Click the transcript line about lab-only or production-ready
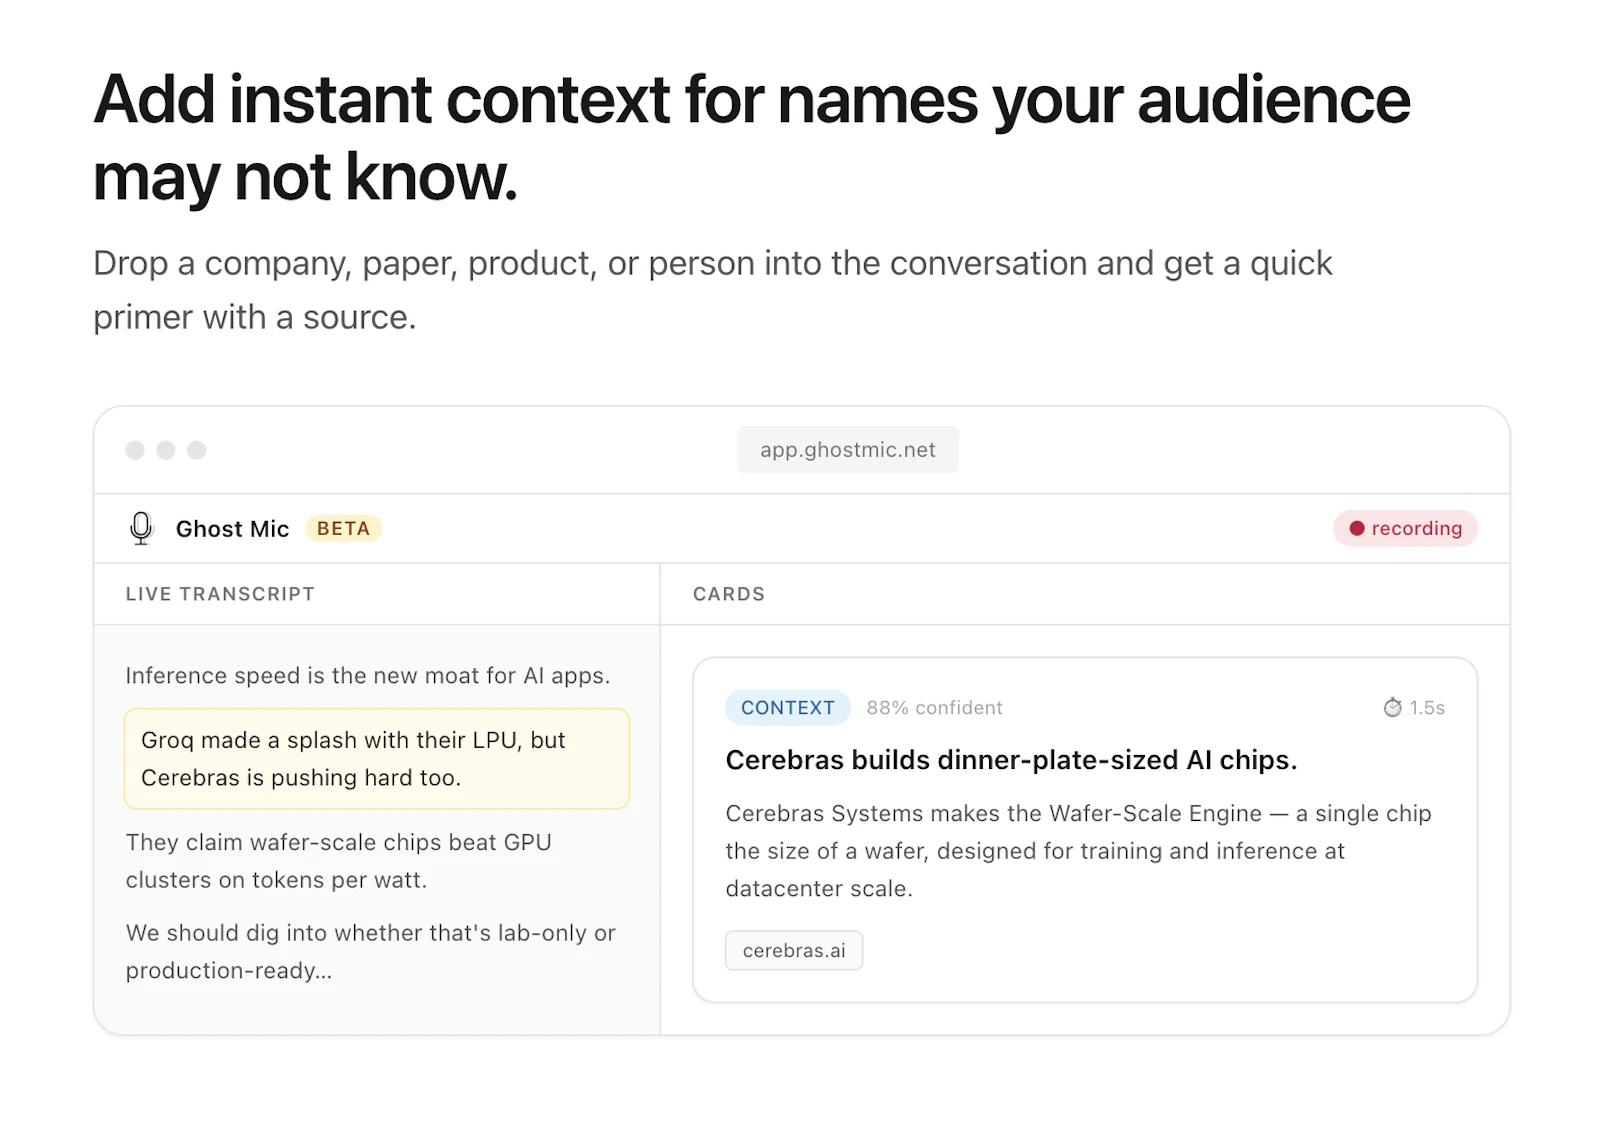 click(371, 951)
